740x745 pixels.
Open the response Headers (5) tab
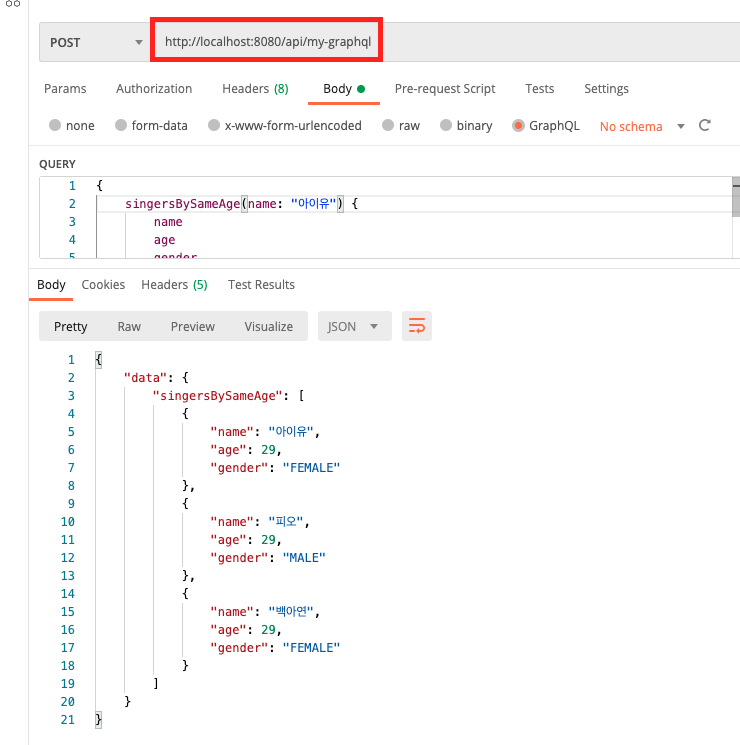[174, 285]
